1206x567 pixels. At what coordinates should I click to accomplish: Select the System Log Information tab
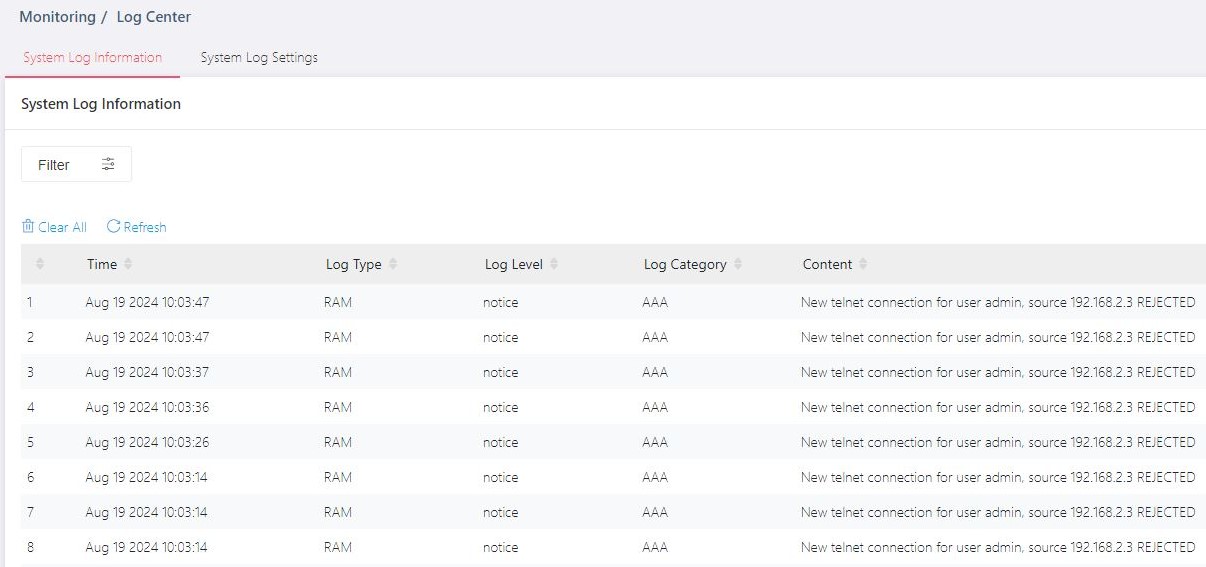[92, 58]
